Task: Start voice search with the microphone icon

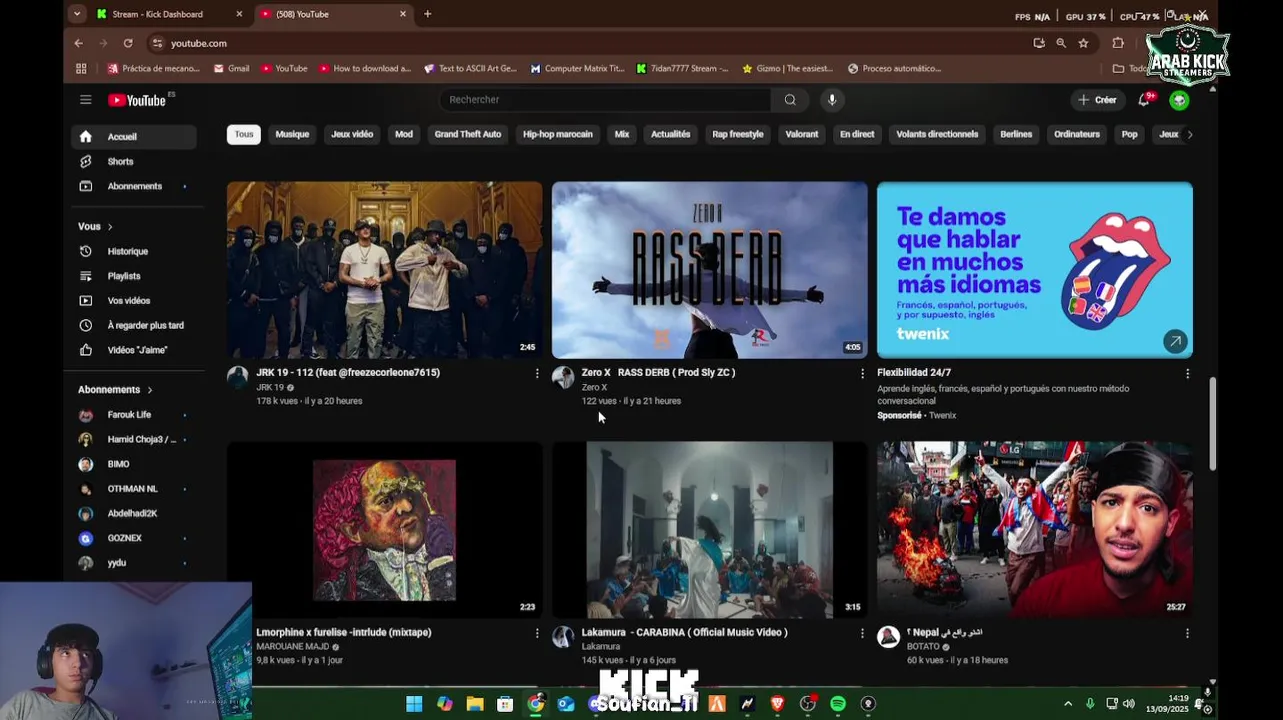Action: point(832,100)
